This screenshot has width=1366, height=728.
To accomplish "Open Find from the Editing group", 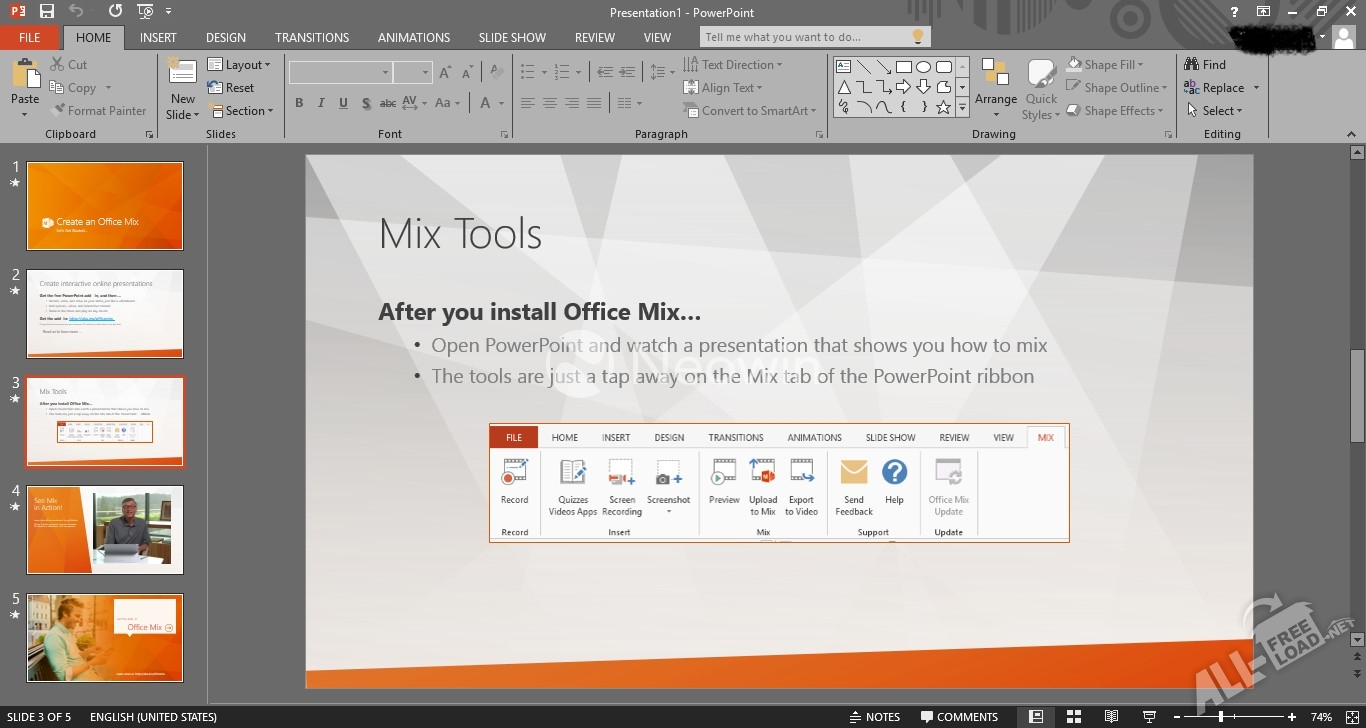I will [1205, 63].
